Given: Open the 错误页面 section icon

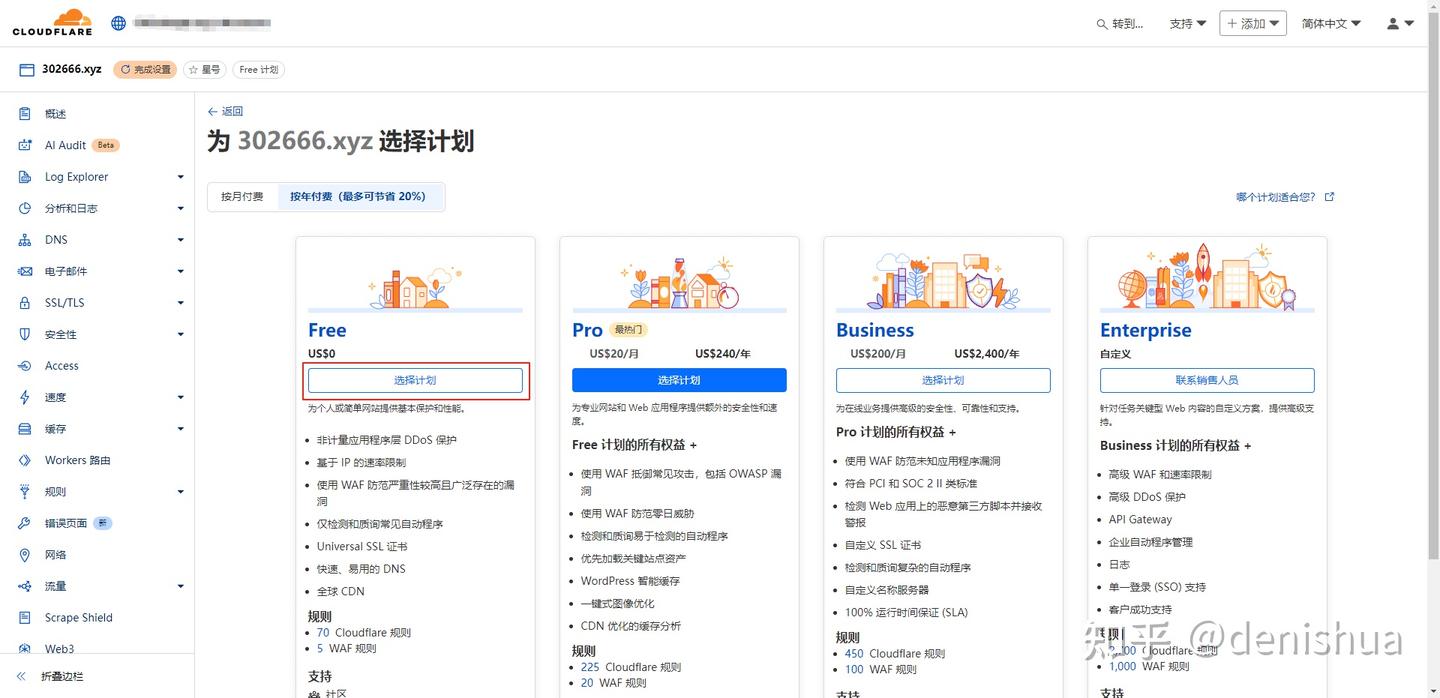Looking at the screenshot, I should (25, 522).
